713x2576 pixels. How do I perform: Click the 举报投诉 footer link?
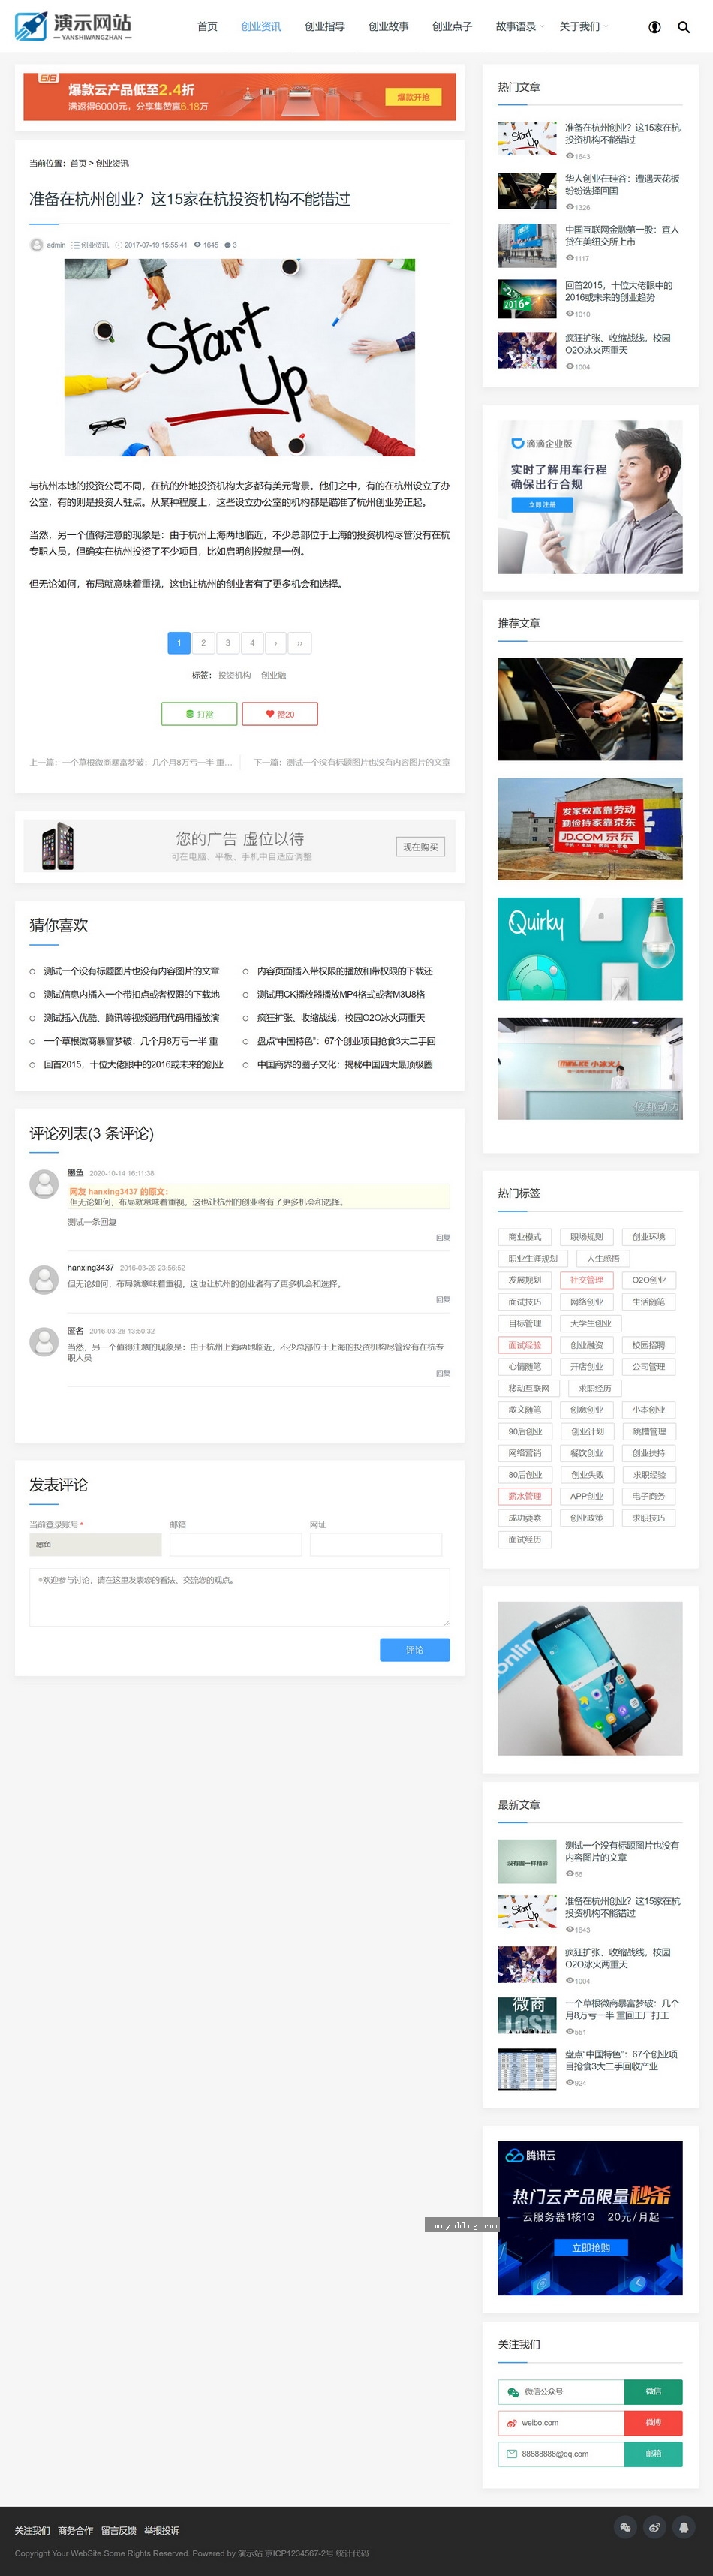tap(162, 2531)
